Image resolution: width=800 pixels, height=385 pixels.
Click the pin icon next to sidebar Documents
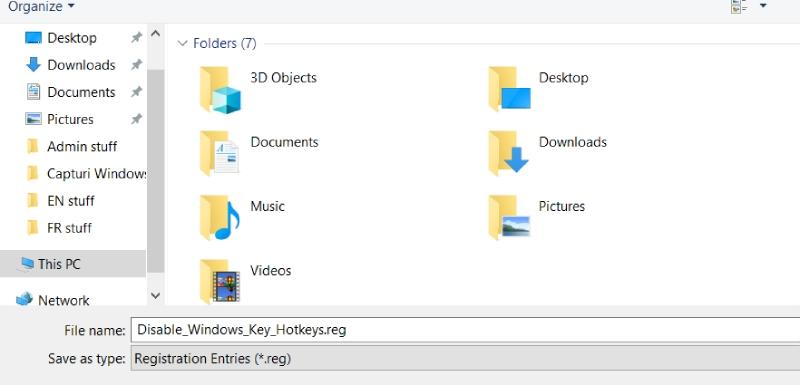coord(136,92)
